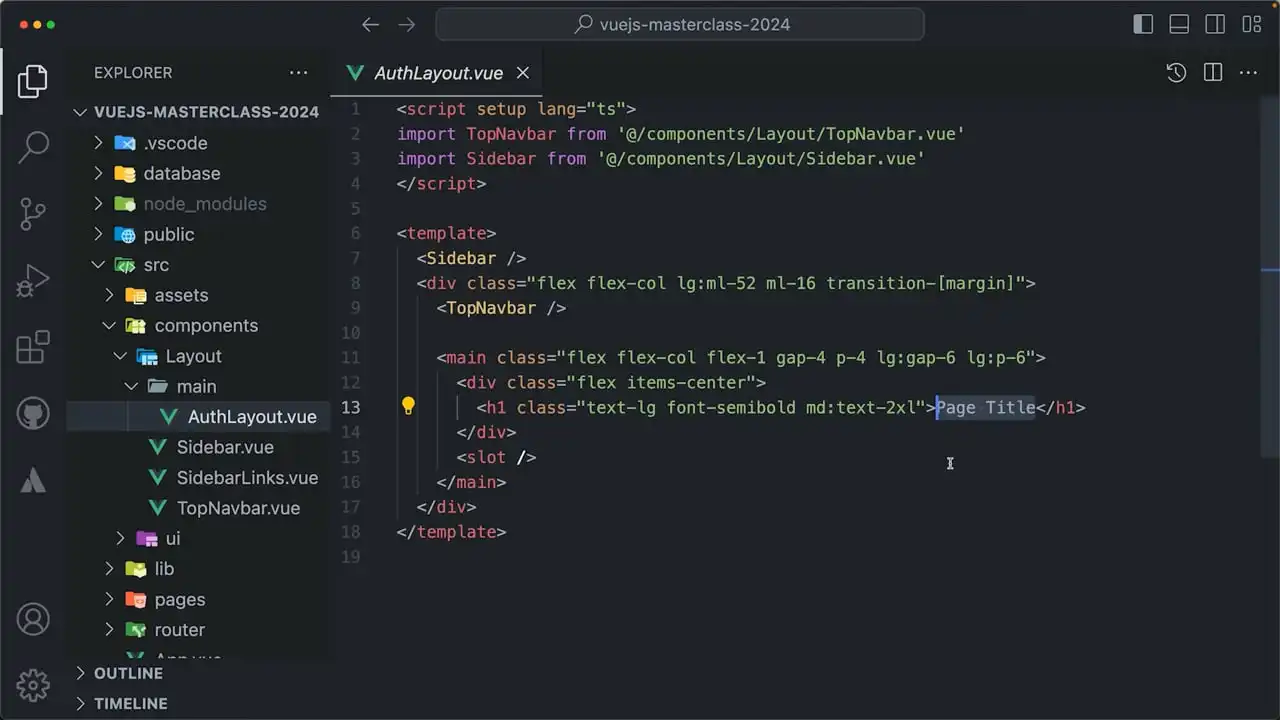Click the lightbulb code action on line 13
Screen dimensions: 1280x720
coord(408,406)
